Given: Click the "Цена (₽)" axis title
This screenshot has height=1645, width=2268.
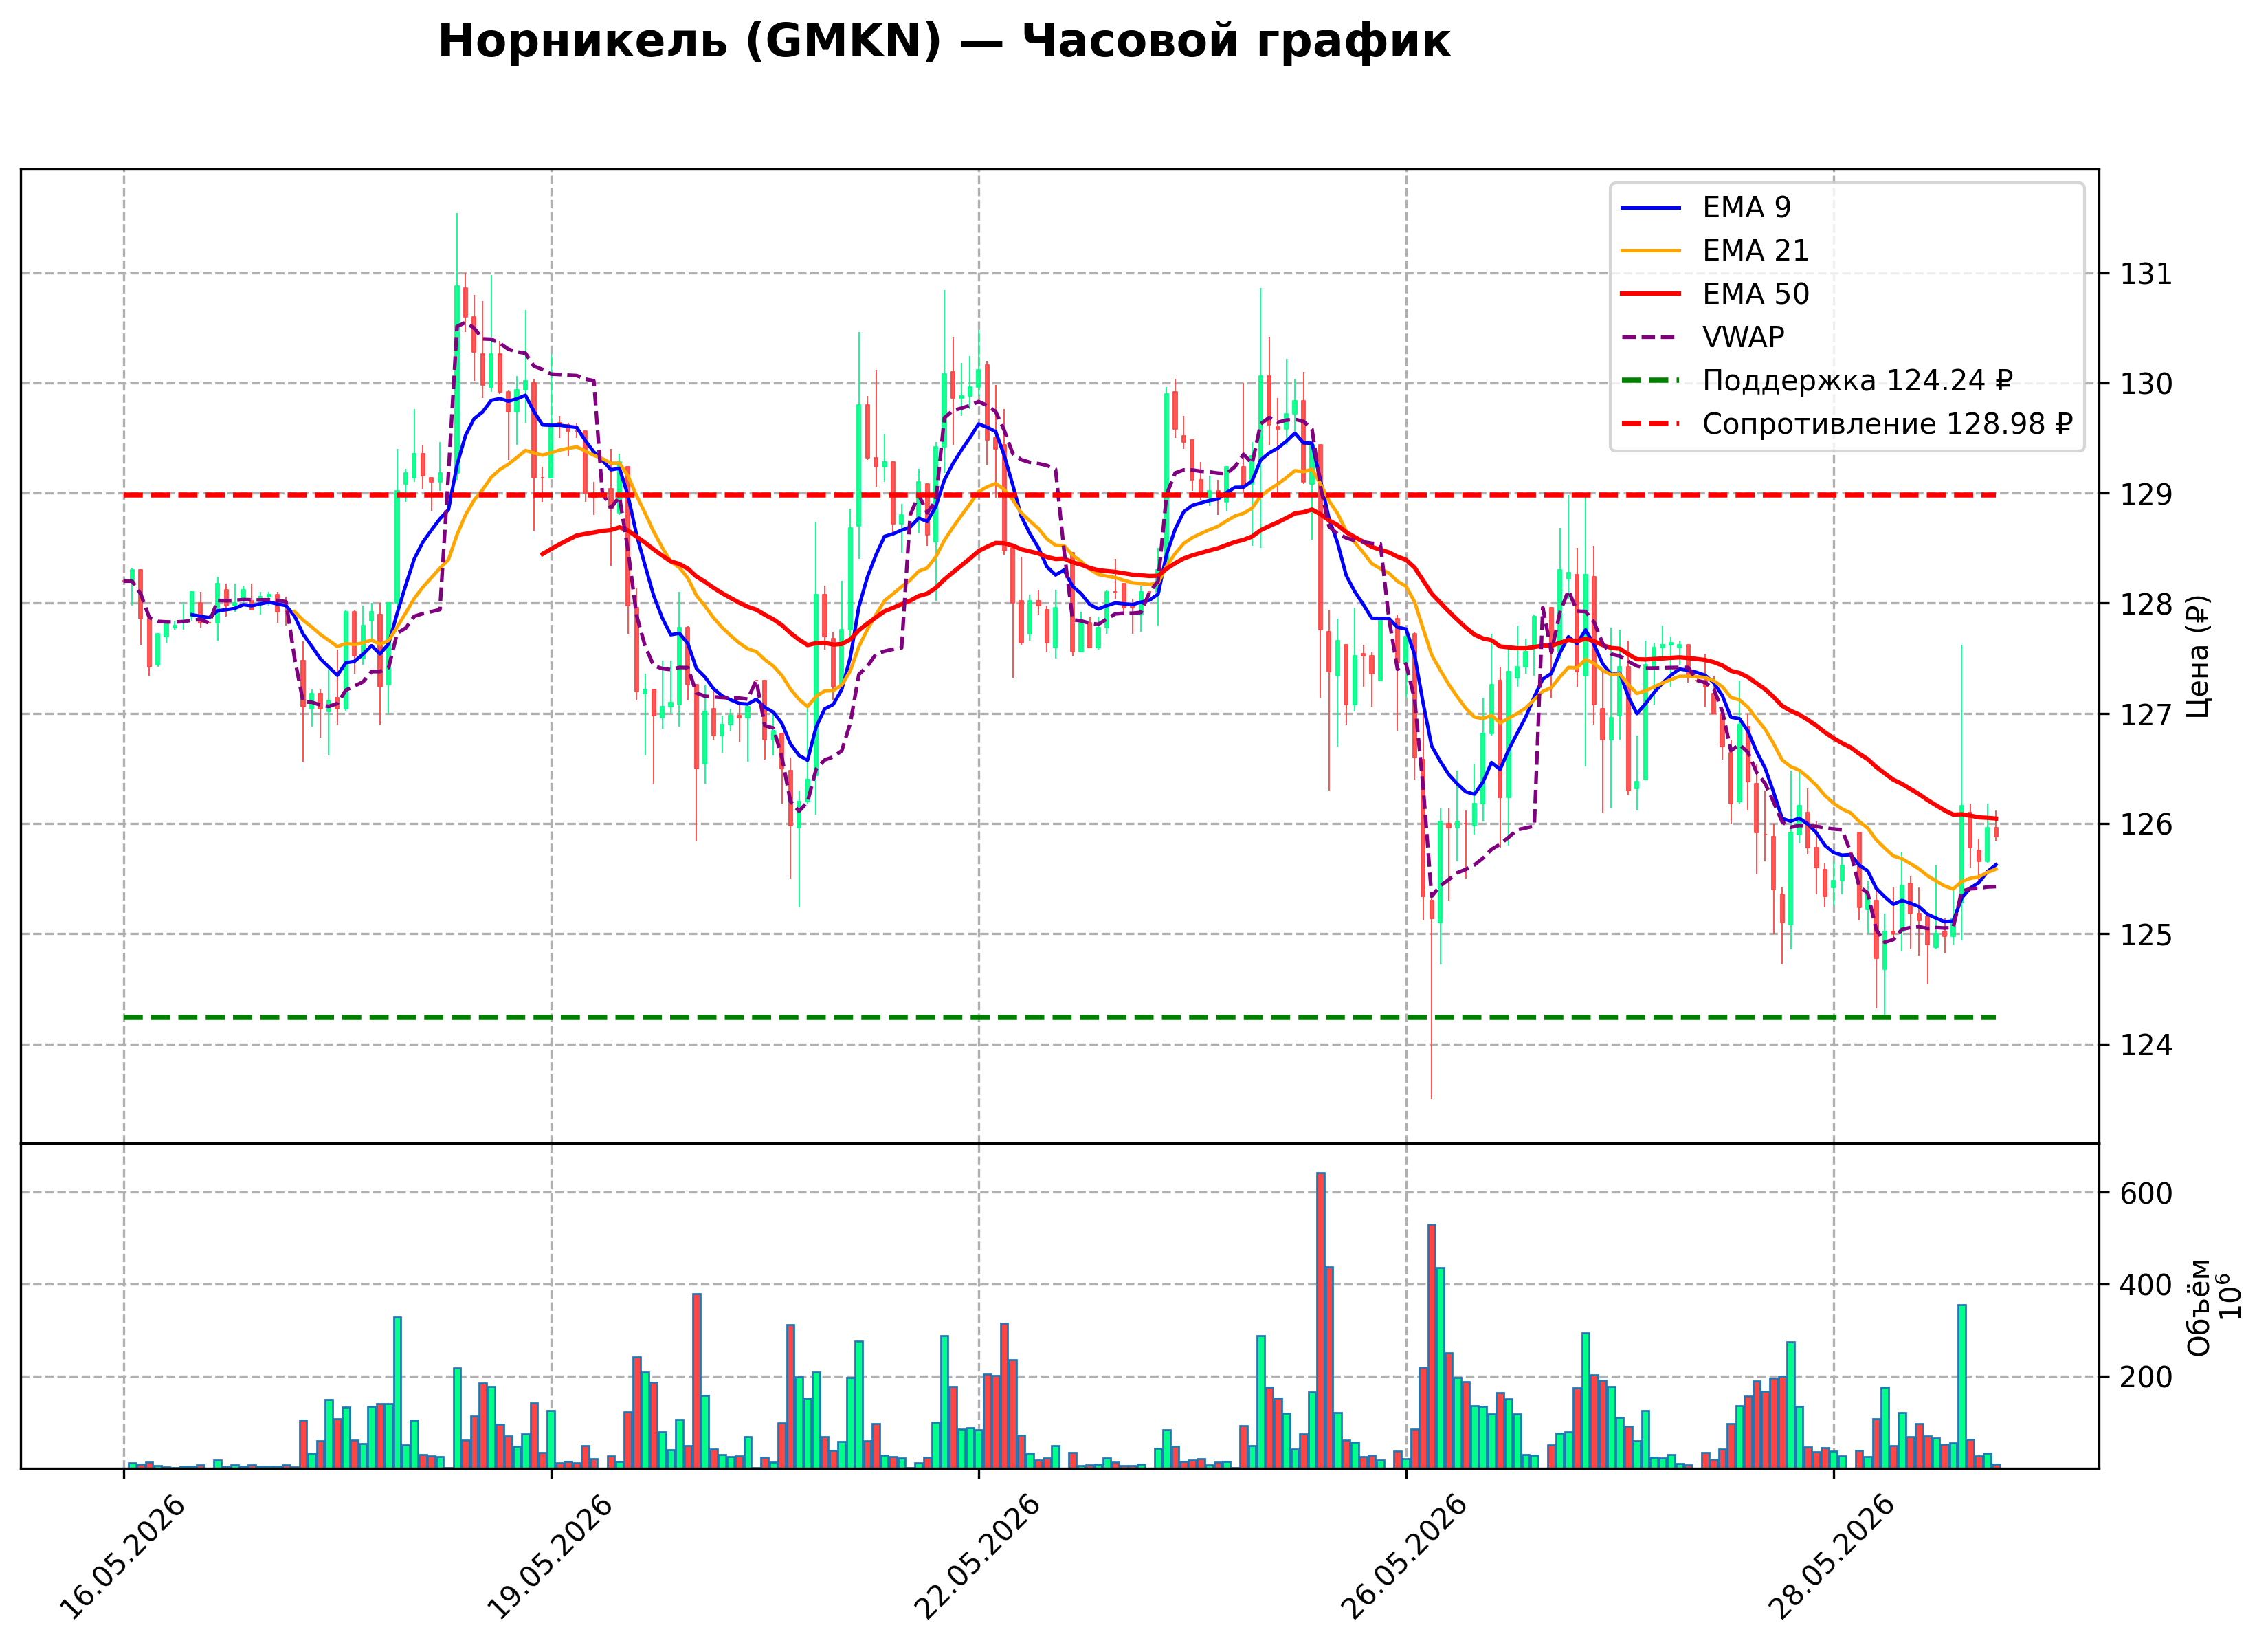Looking at the screenshot, I should (x=2199, y=656).
